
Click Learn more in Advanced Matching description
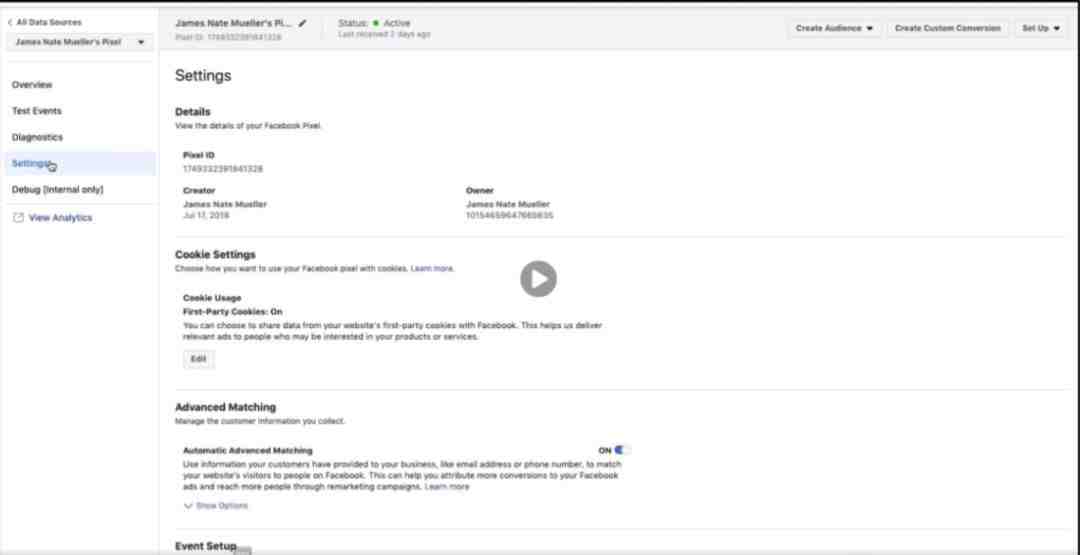pyautogui.click(x=447, y=487)
